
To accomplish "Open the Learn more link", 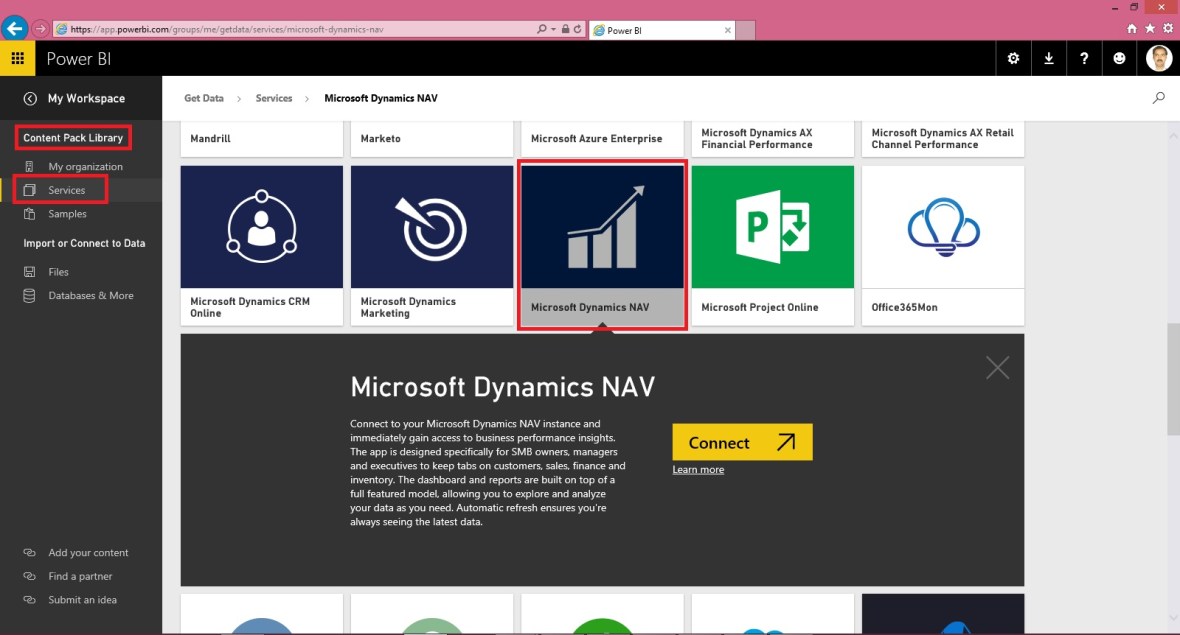I will pyautogui.click(x=698, y=469).
